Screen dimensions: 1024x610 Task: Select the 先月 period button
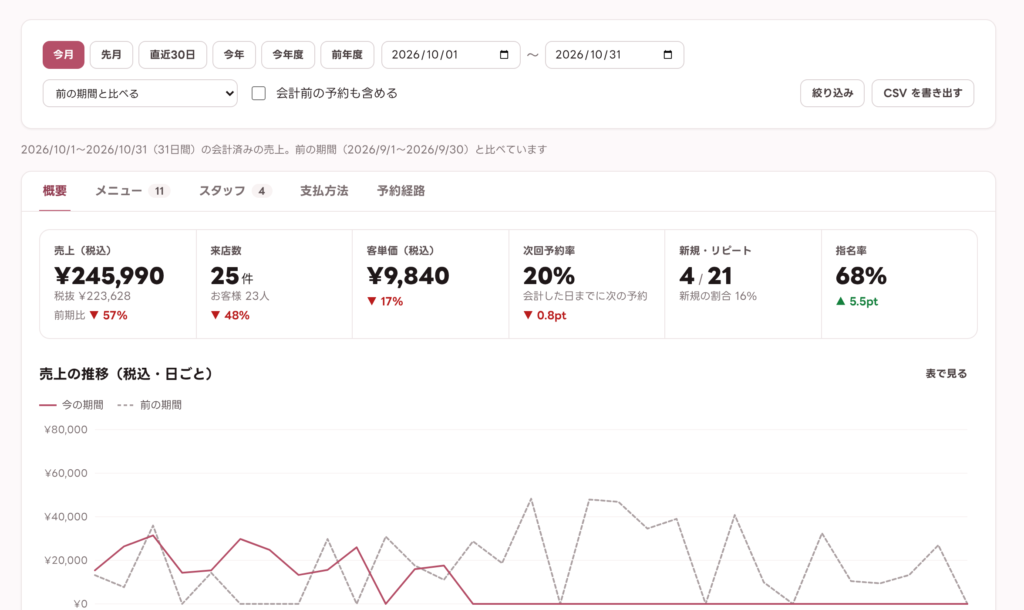111,55
